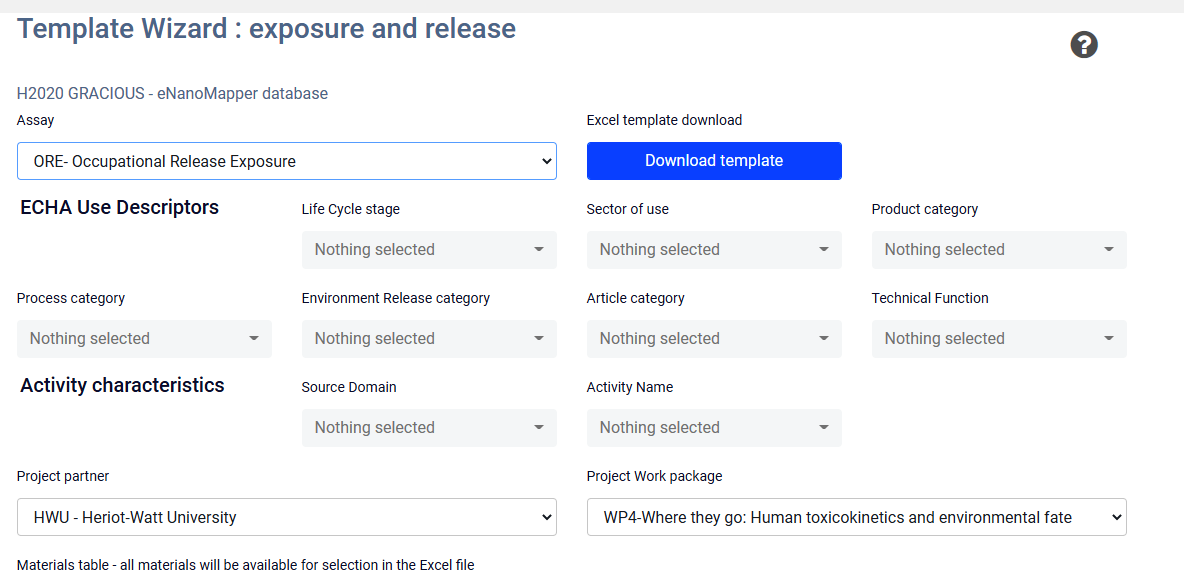Image resolution: width=1184 pixels, height=584 pixels.
Task: Click the Article category label
Action: click(x=636, y=298)
